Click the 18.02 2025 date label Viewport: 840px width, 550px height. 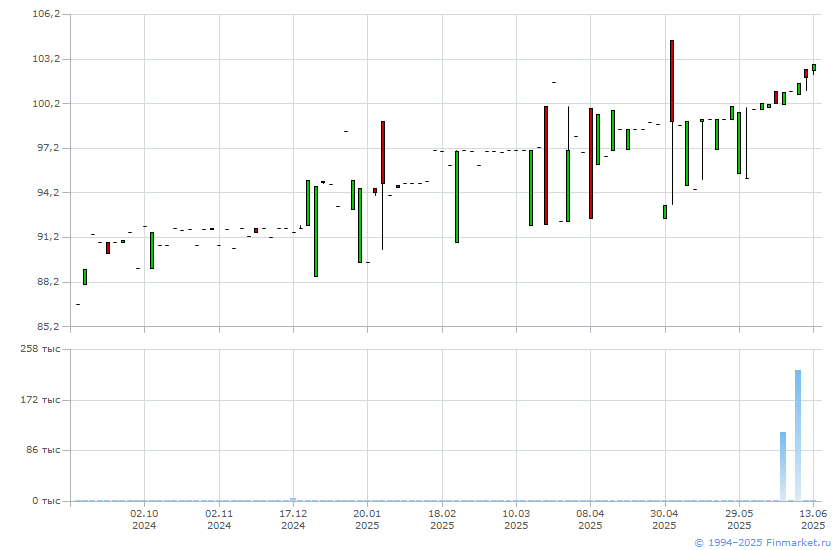coord(442,519)
